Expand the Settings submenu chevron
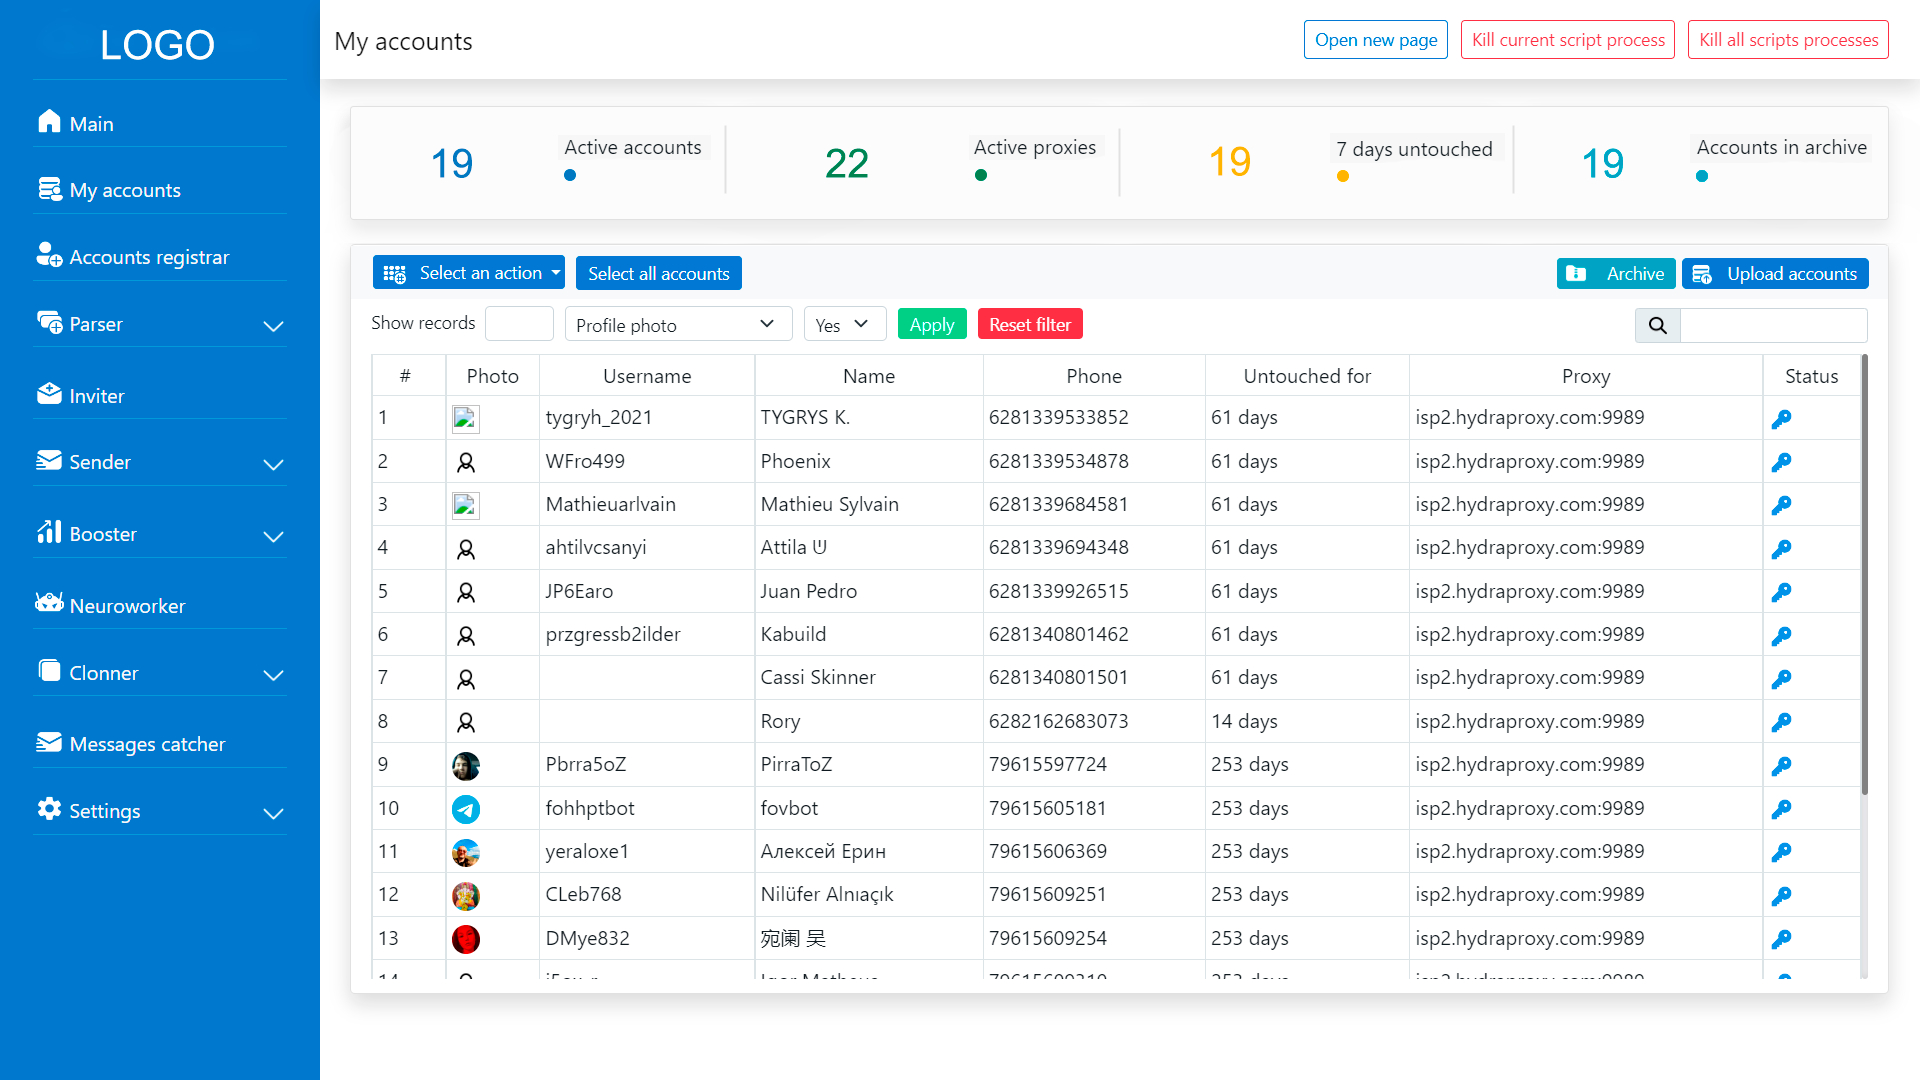Screen dimensions: 1920x1080 pyautogui.click(x=273, y=813)
